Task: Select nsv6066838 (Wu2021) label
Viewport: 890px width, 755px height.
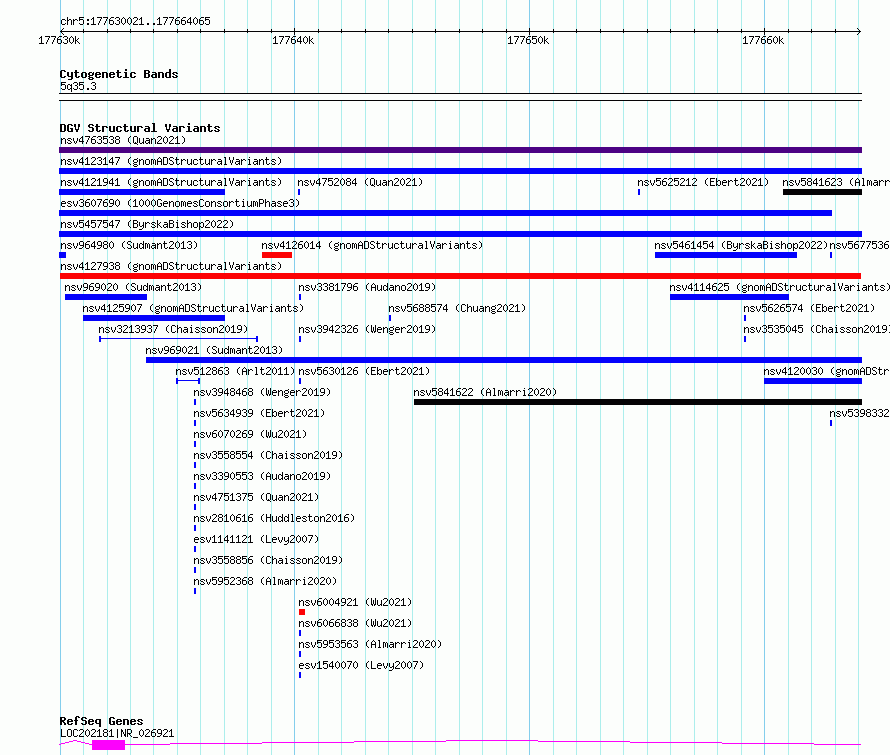Action: point(355,623)
